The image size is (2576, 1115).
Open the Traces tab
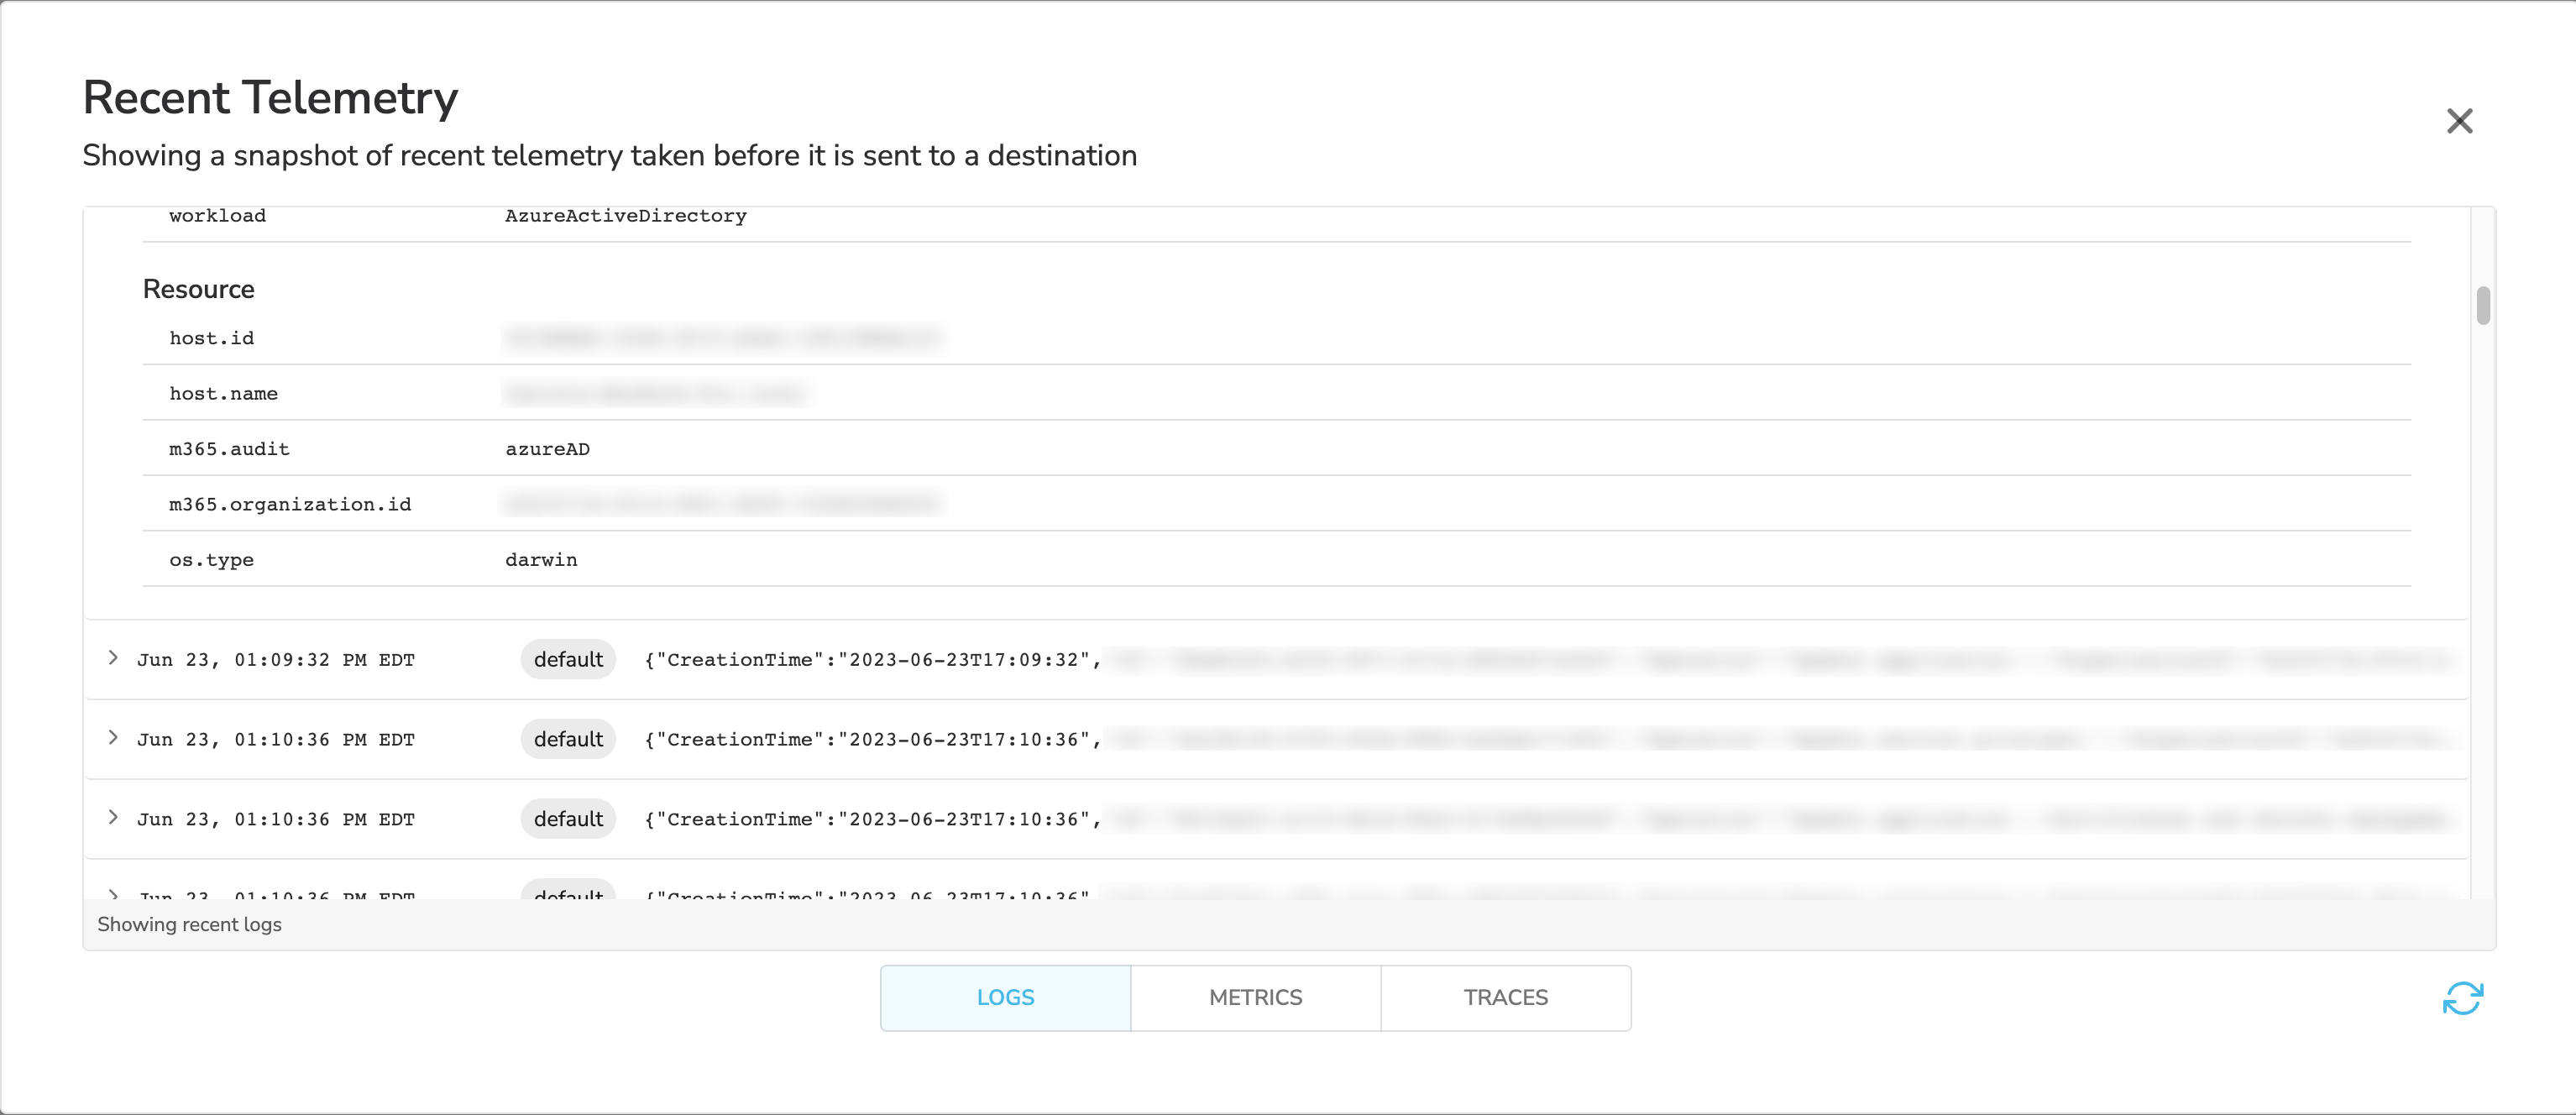click(1505, 997)
